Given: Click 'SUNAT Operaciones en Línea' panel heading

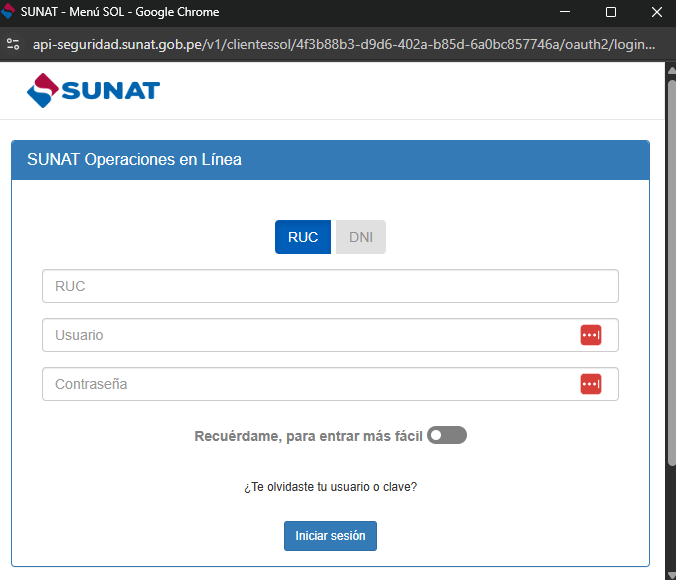Looking at the screenshot, I should [x=134, y=160].
